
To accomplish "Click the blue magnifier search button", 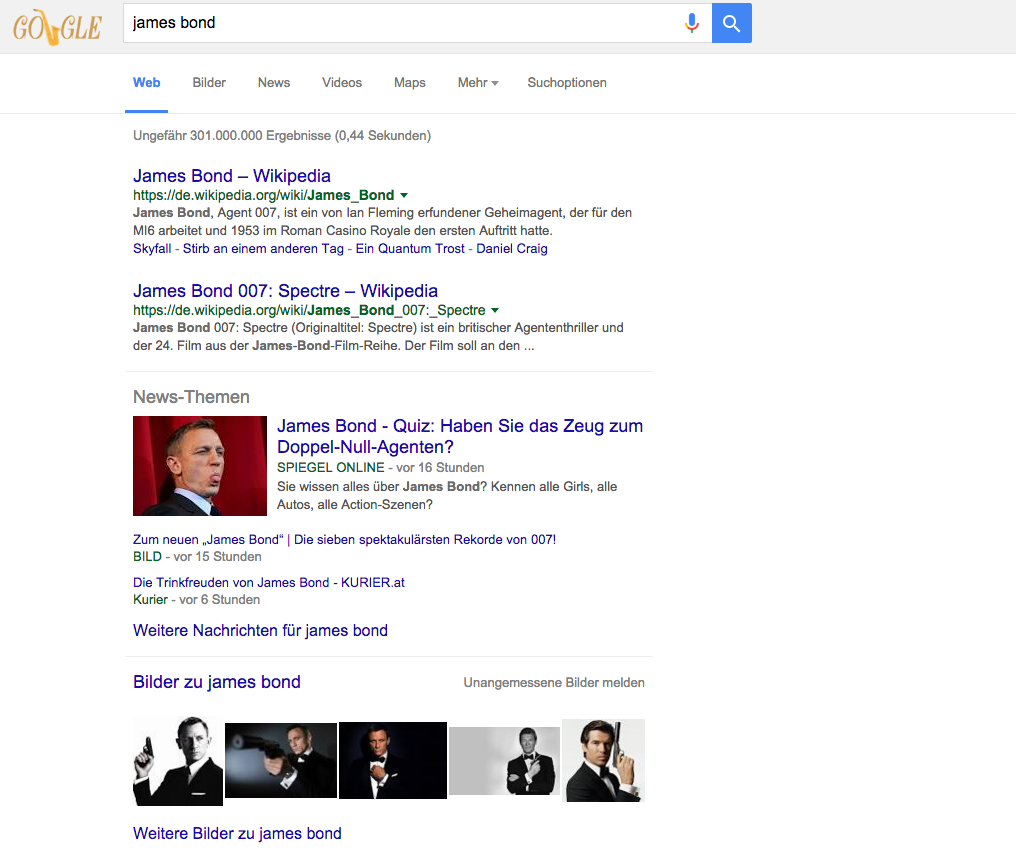I will point(732,23).
